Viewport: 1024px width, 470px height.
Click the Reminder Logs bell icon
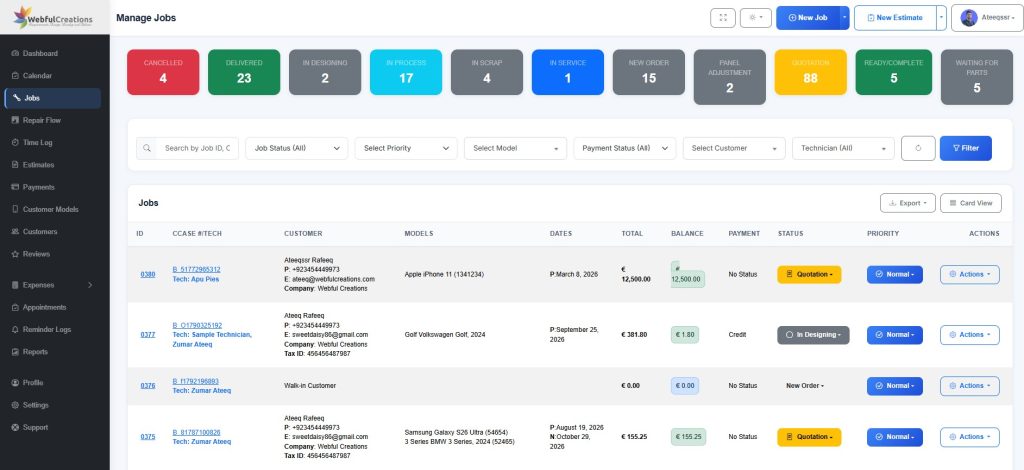(x=16, y=330)
